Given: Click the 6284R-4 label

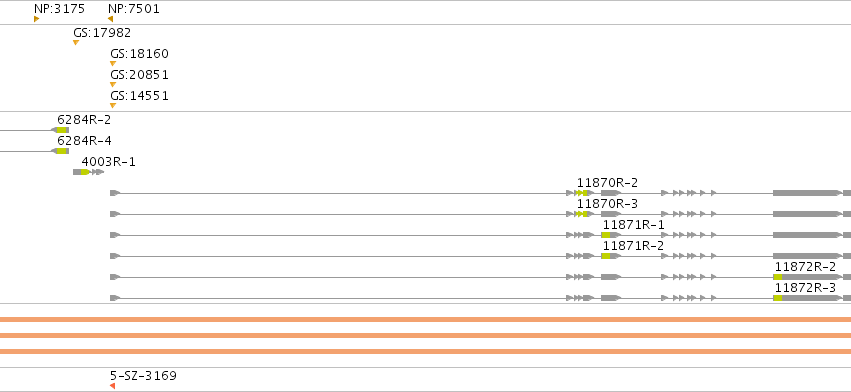Looking at the screenshot, I should coord(84,141).
